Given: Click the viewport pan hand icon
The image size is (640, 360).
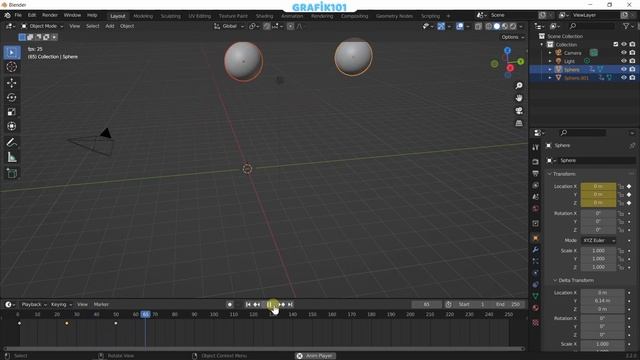Looking at the screenshot, I should pyautogui.click(x=519, y=98).
